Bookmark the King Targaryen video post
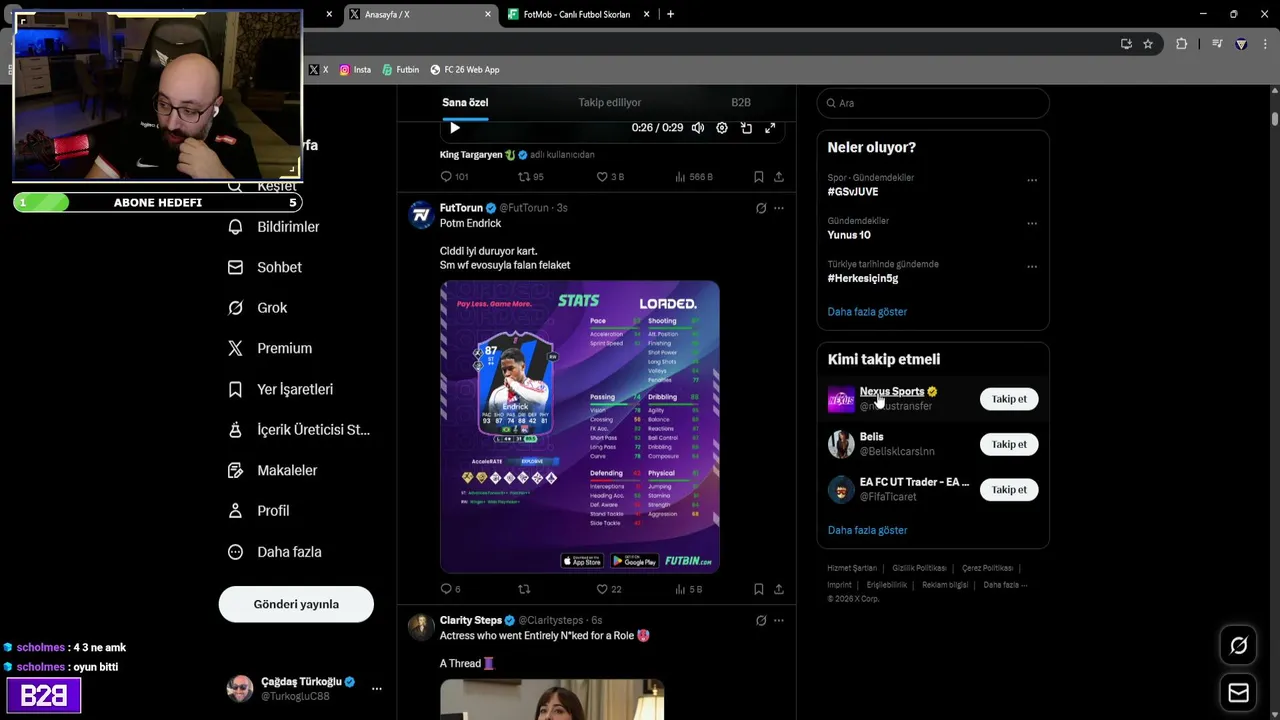Image resolution: width=1280 pixels, height=720 pixels. (x=759, y=177)
